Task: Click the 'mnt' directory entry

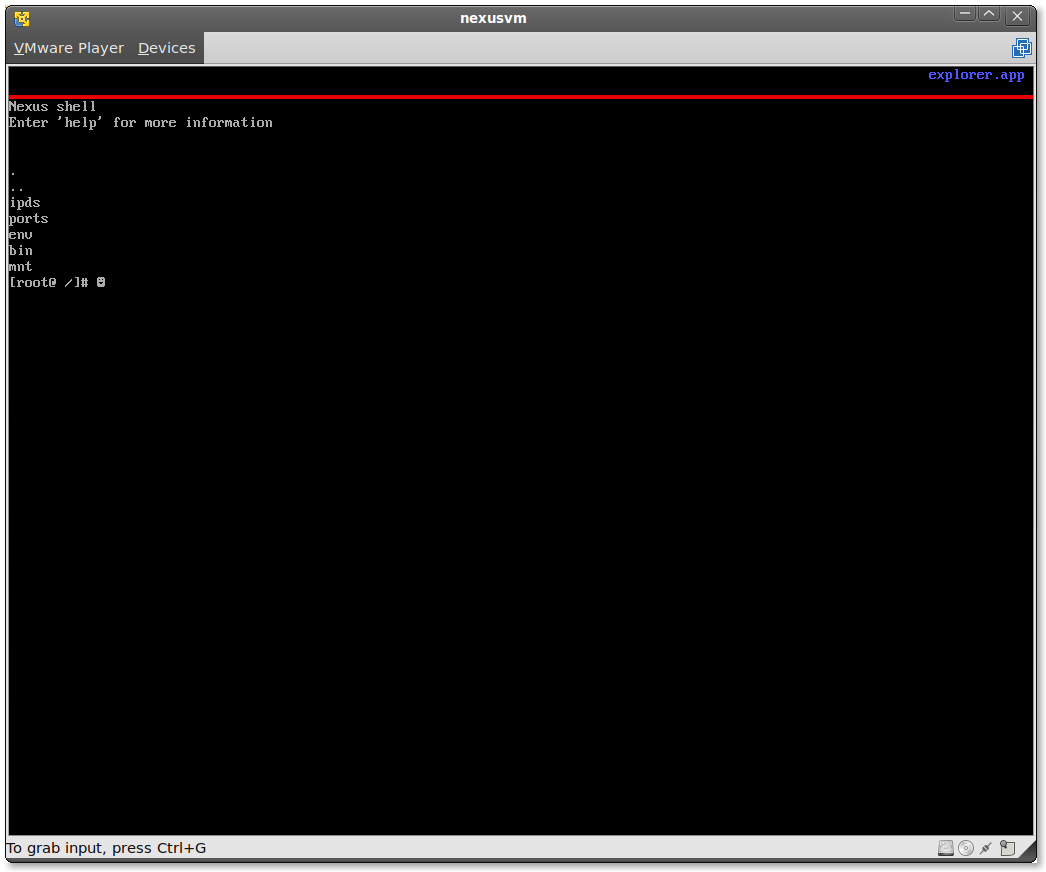Action: 21,266
